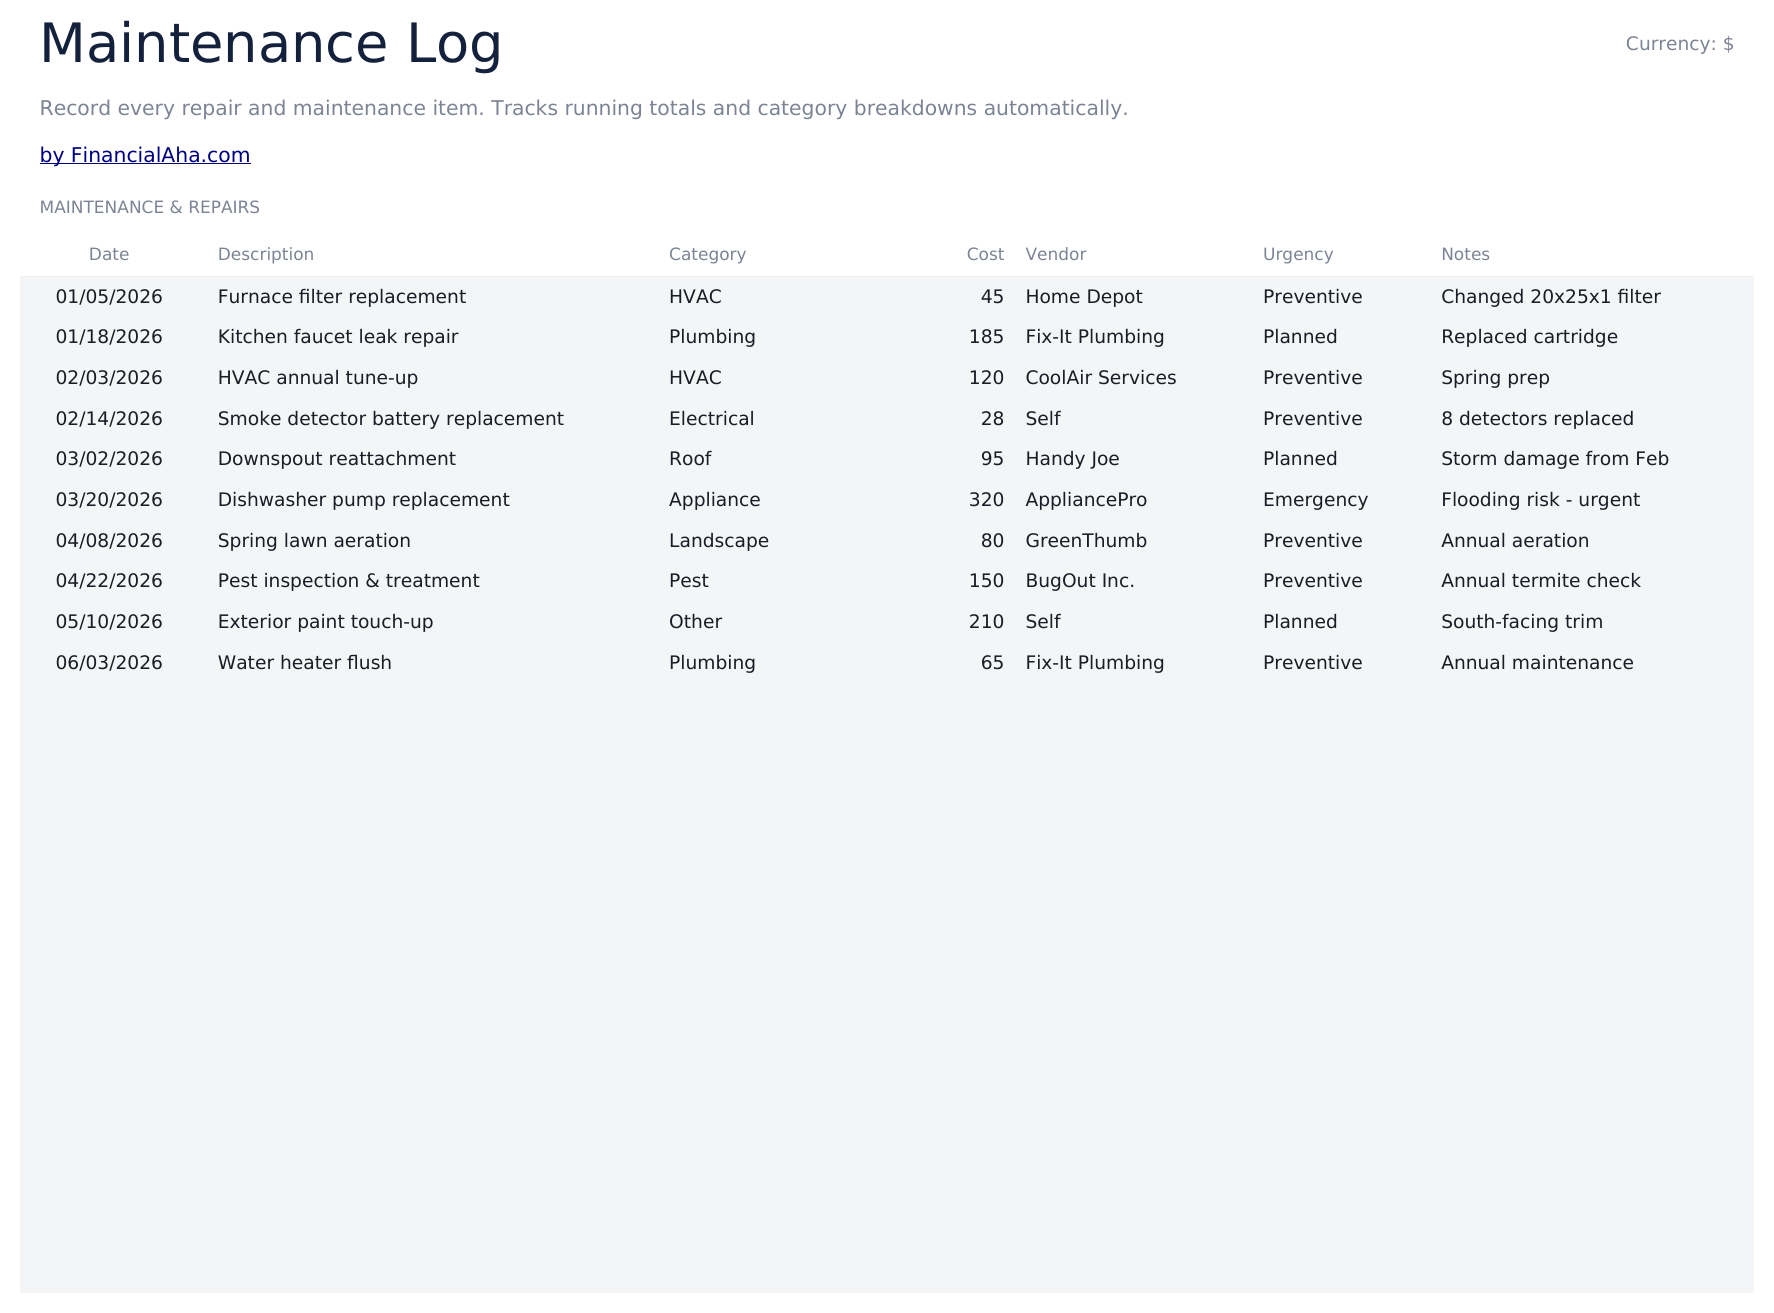This screenshot has width=1774, height=1313.
Task: Click the cost cell 95
Action: 992,459
